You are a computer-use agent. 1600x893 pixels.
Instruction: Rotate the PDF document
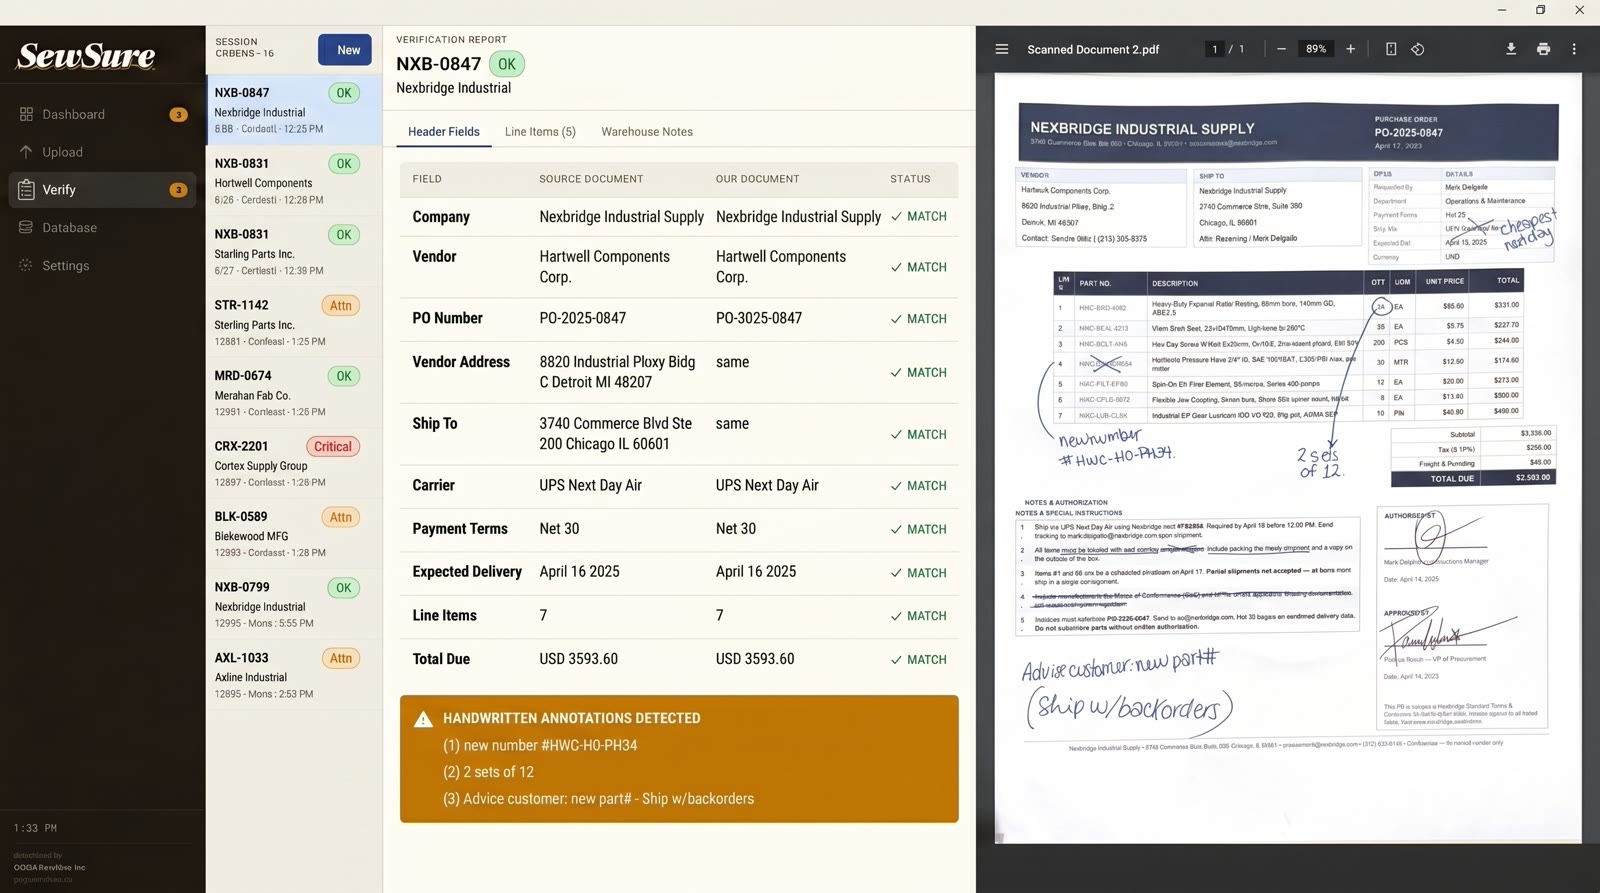[x=1418, y=49]
